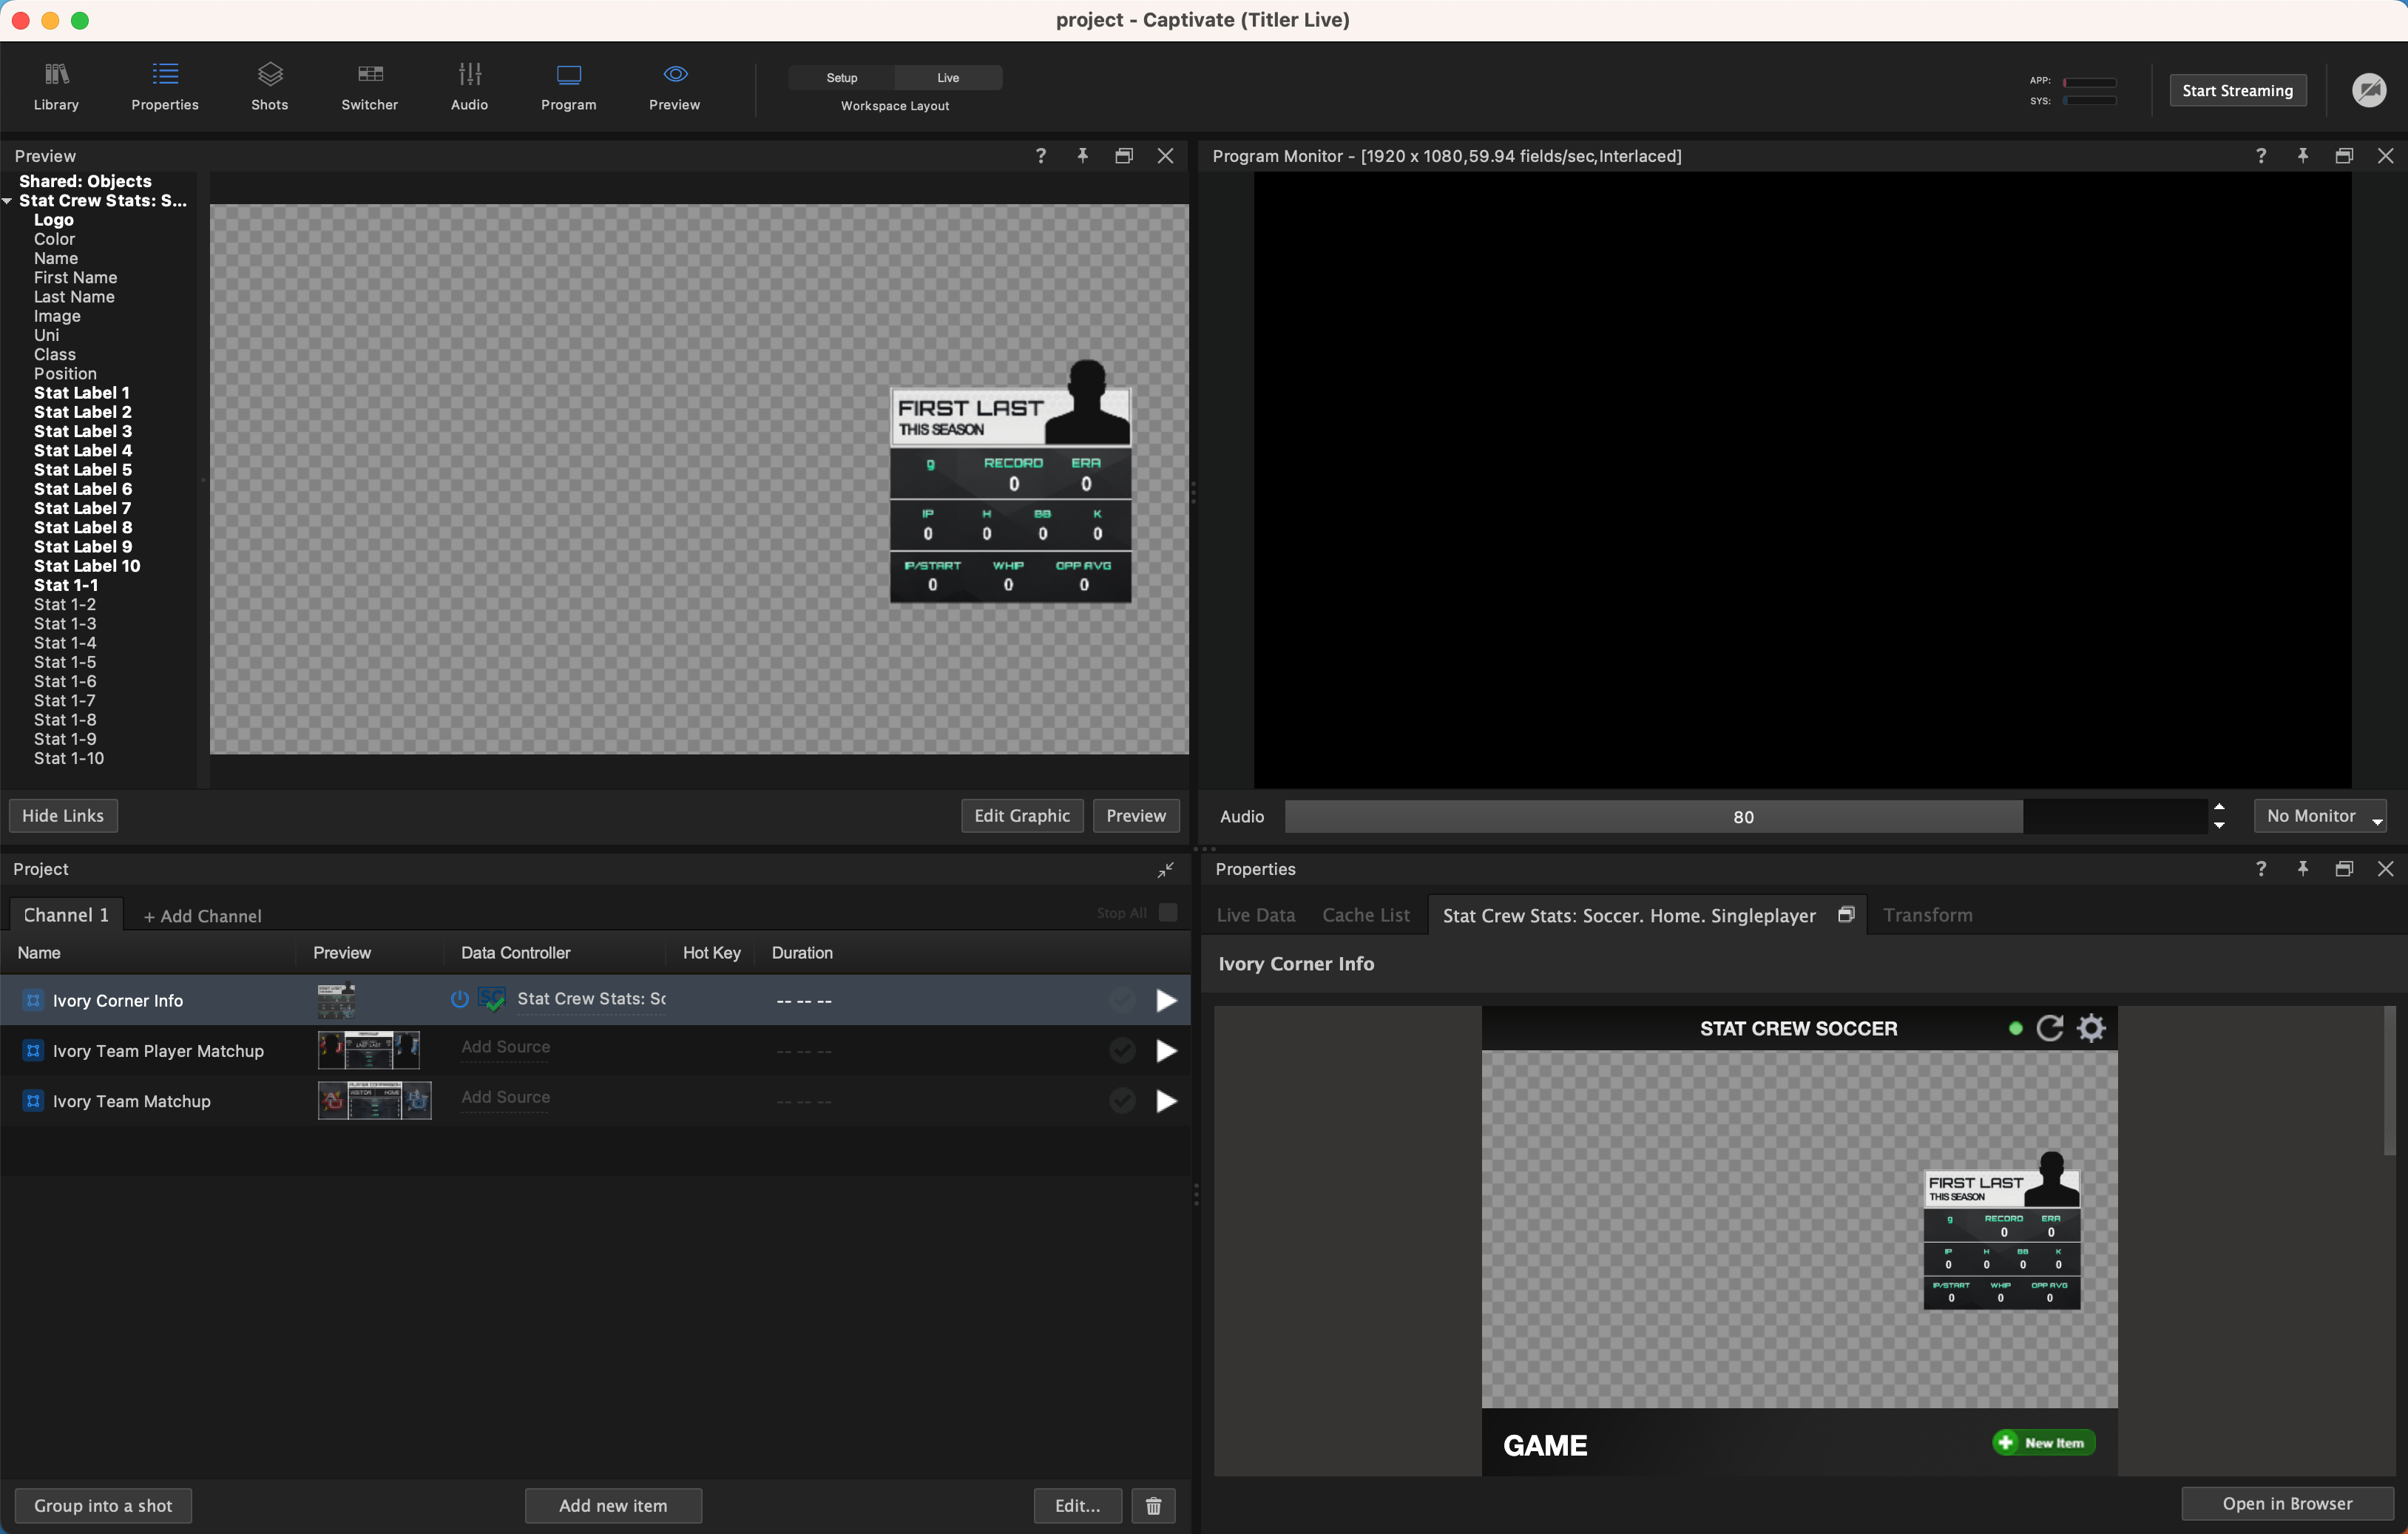Pin the Preview panel
2408x1534 pixels.
(x=1082, y=156)
